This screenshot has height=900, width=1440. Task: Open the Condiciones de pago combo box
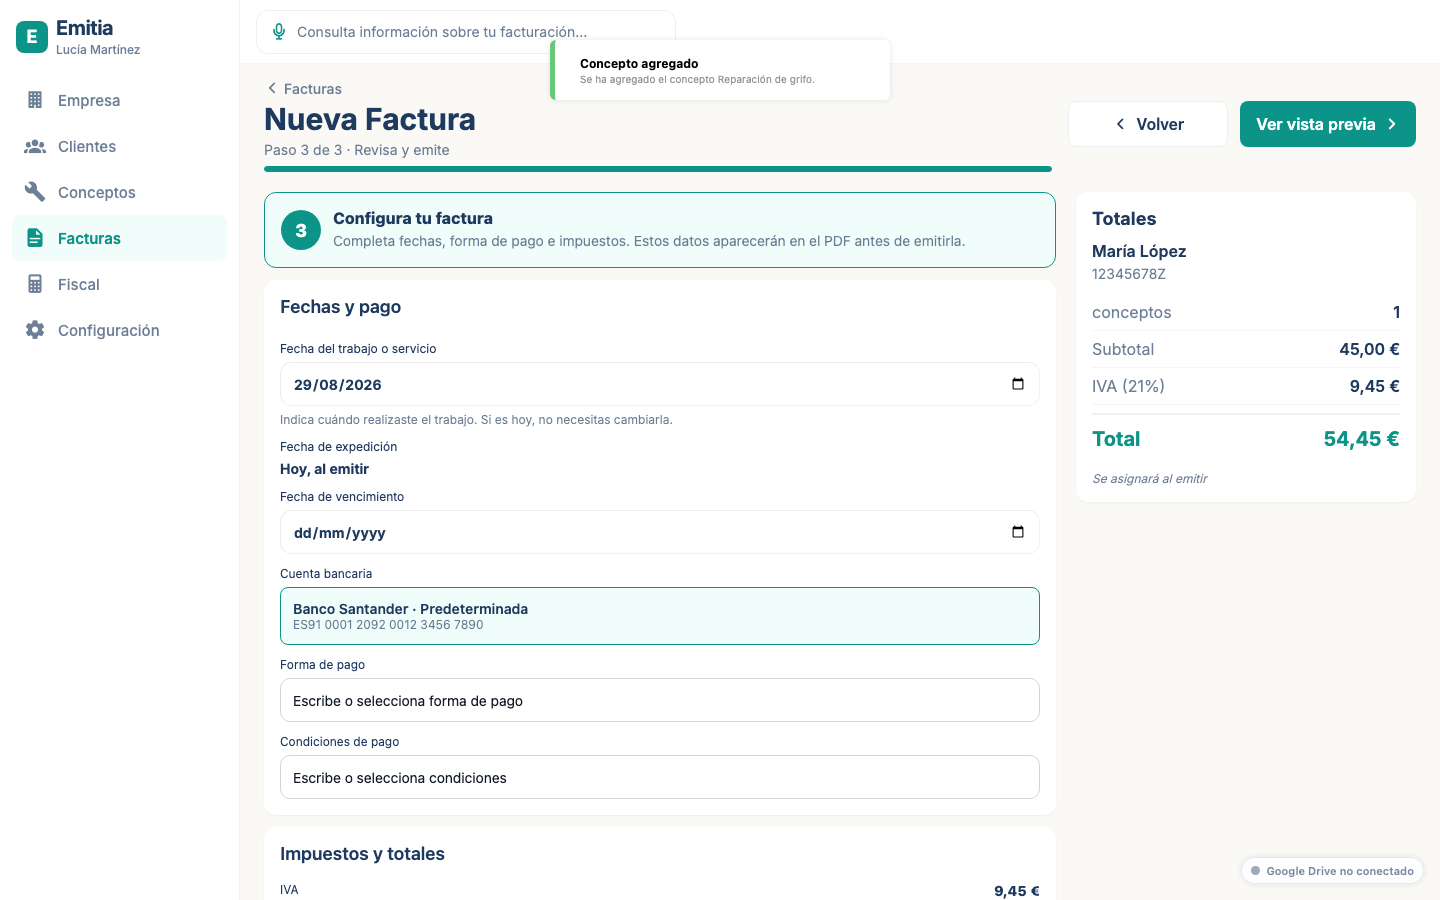point(660,777)
